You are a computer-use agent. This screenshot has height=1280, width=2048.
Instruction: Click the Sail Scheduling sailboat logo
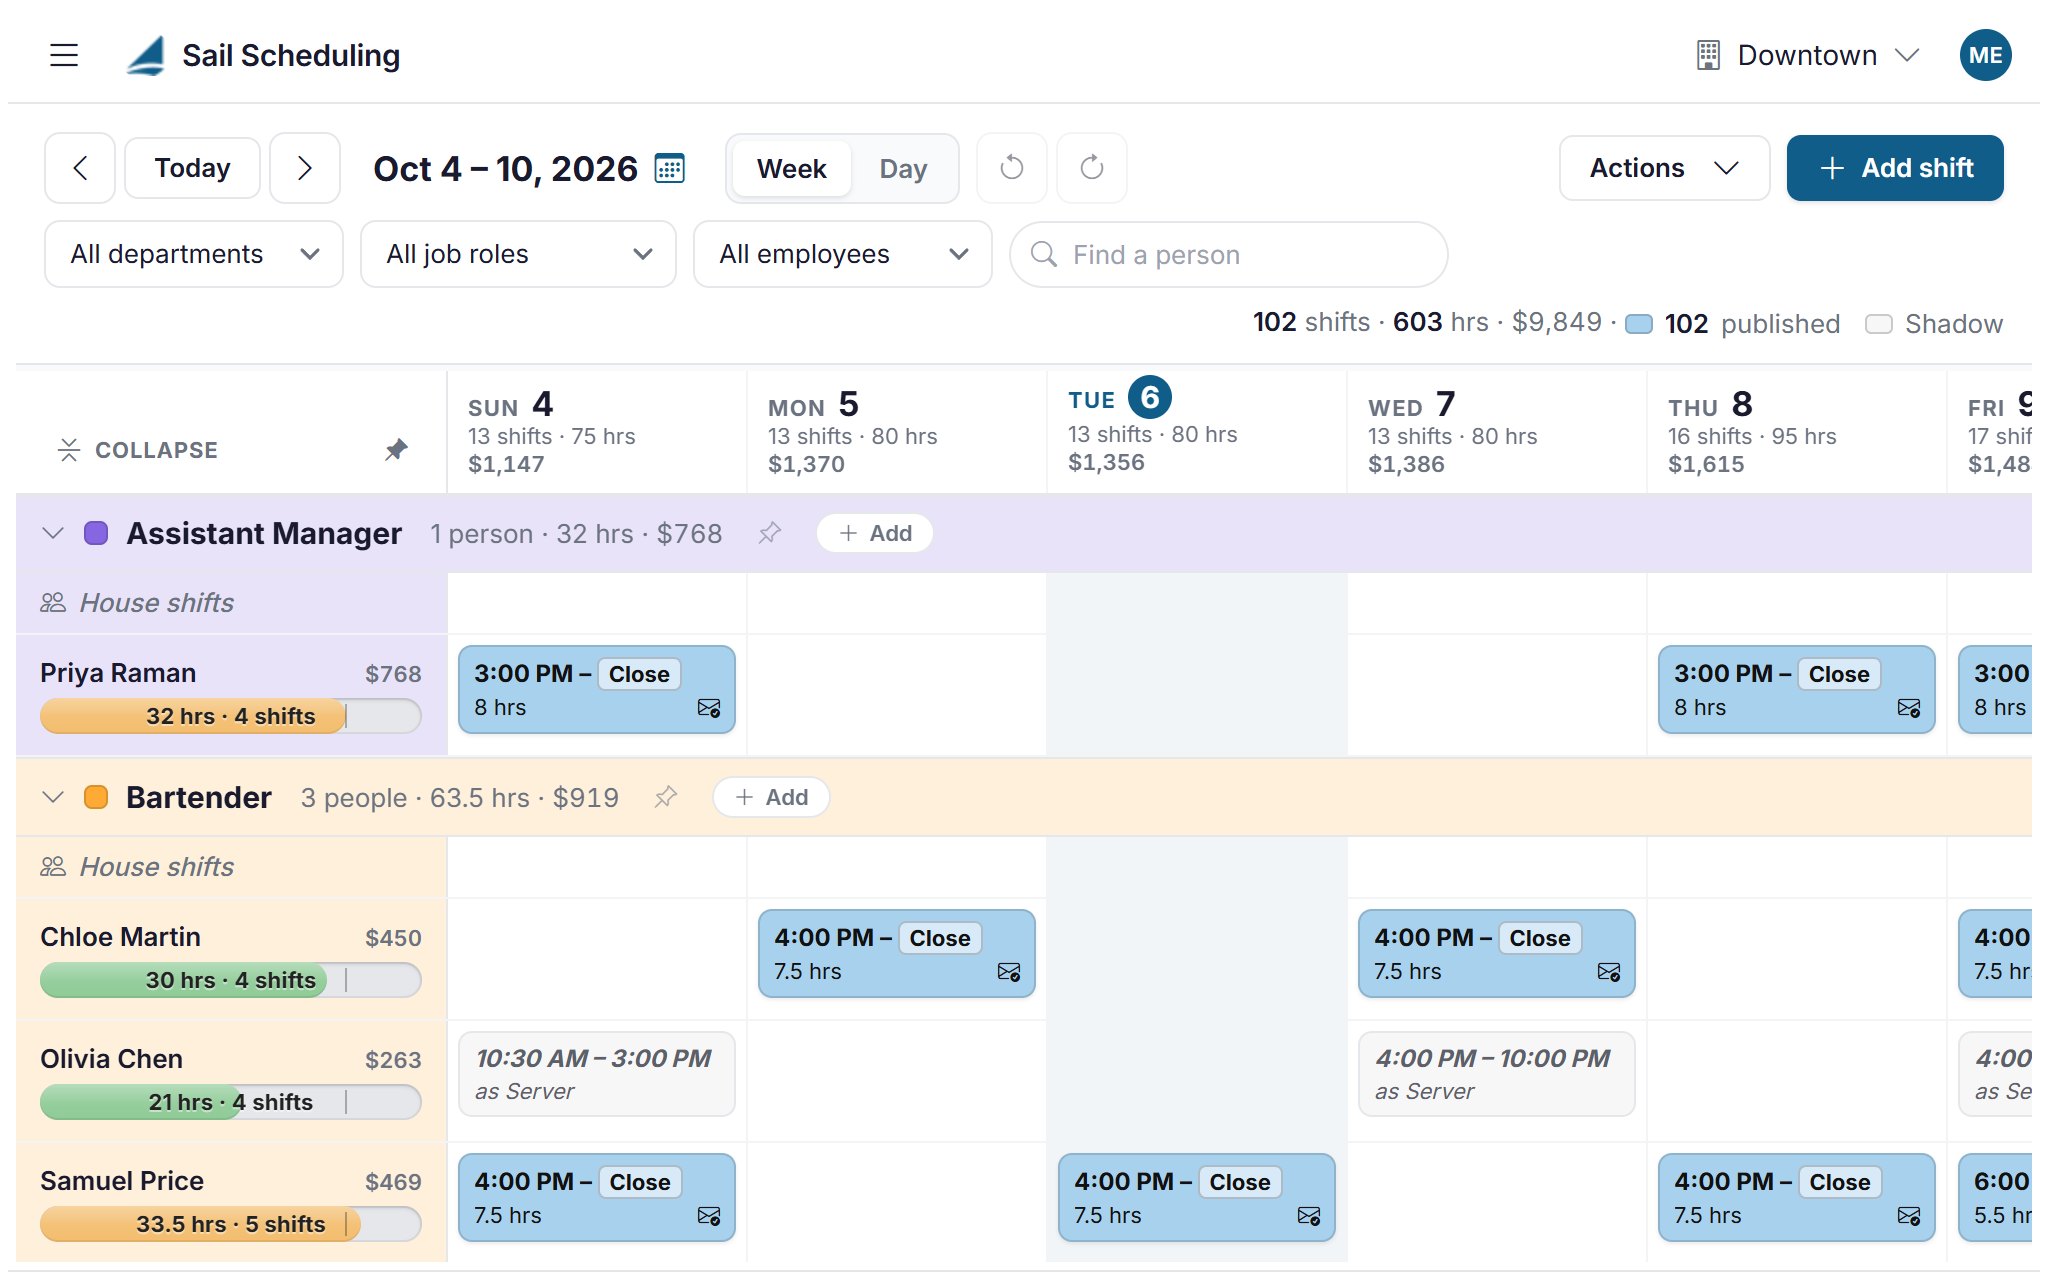(146, 55)
